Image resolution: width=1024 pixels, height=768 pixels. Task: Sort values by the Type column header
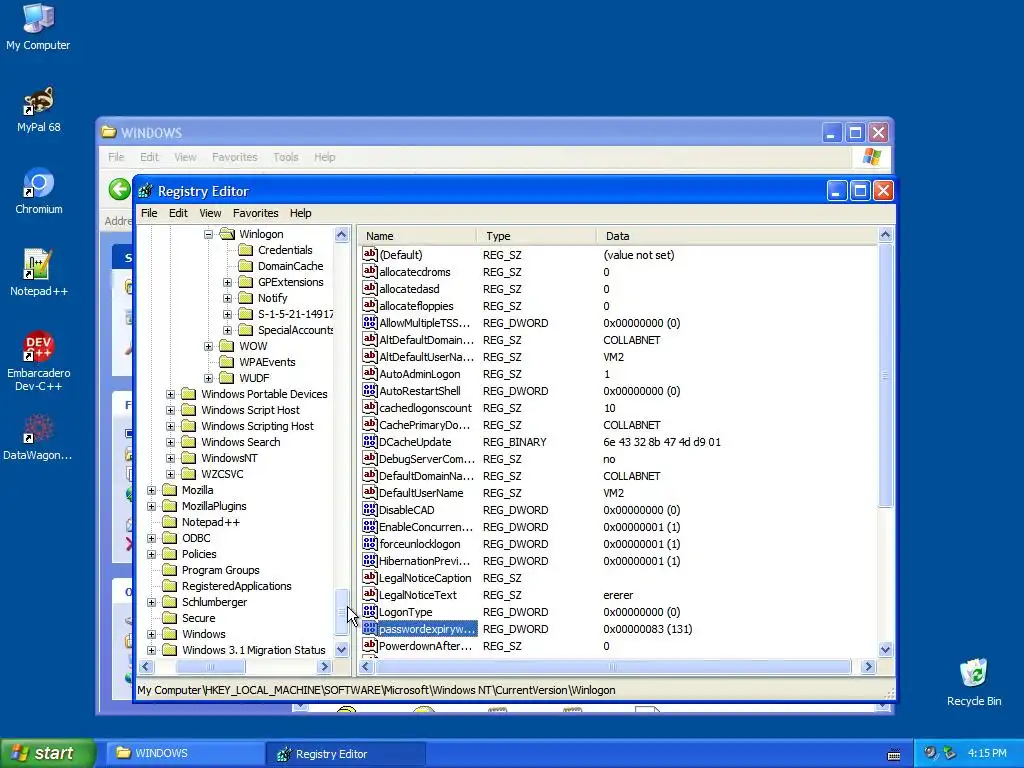click(537, 236)
